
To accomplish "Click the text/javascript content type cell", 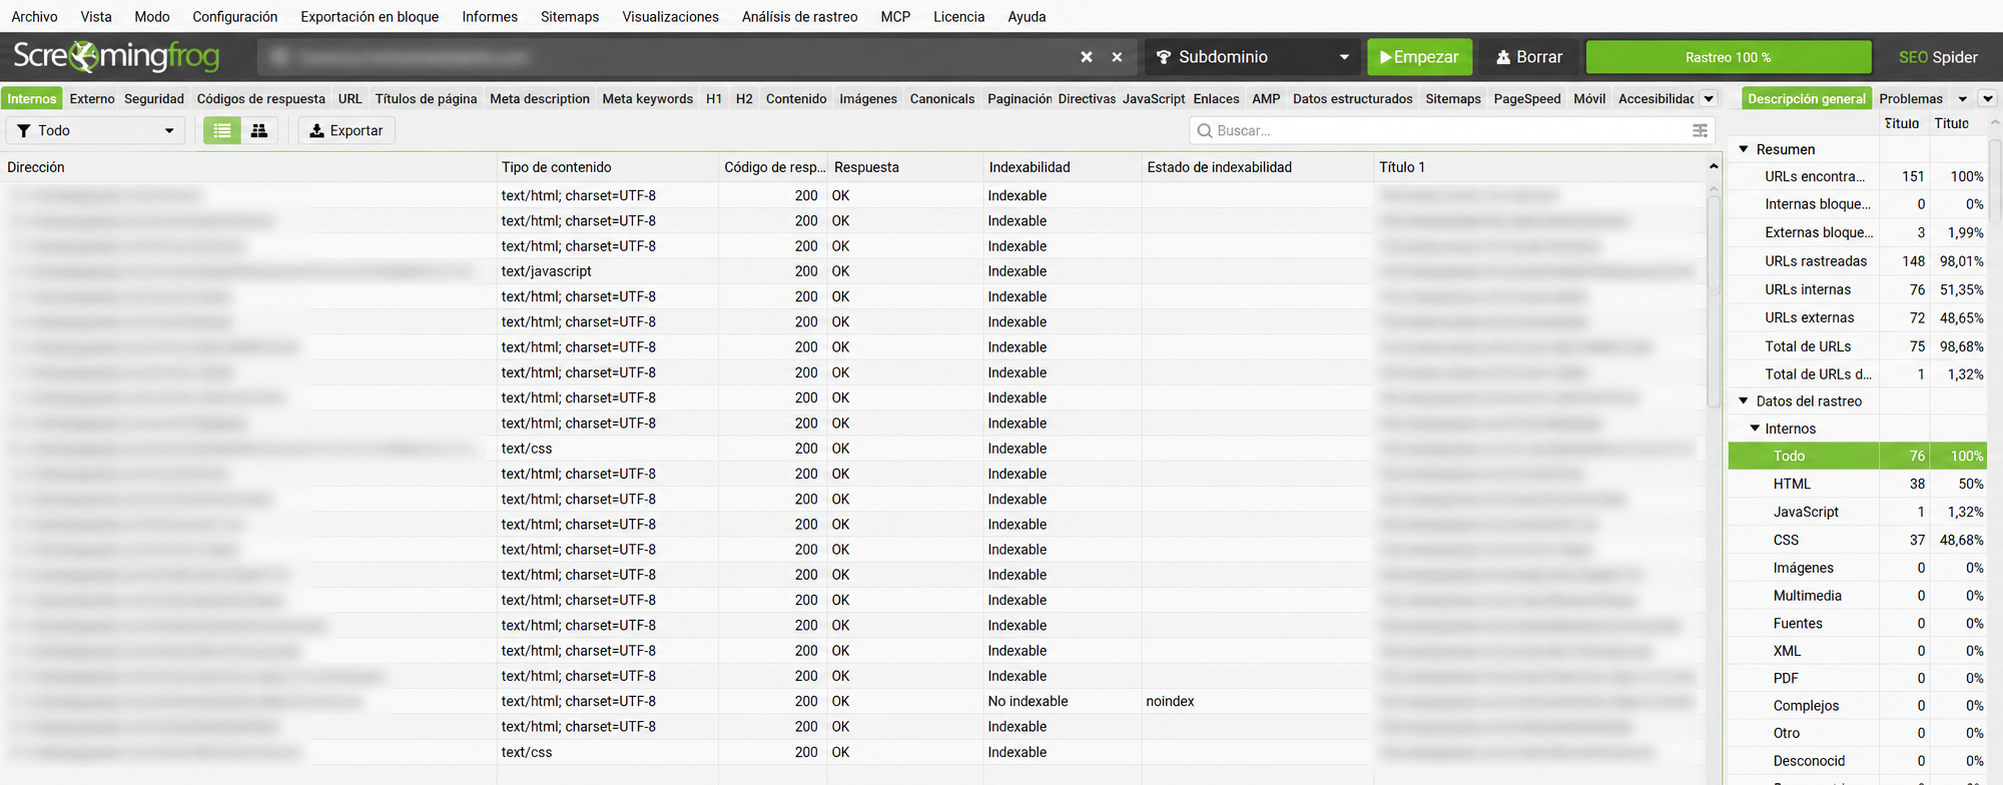I will pyautogui.click(x=607, y=271).
